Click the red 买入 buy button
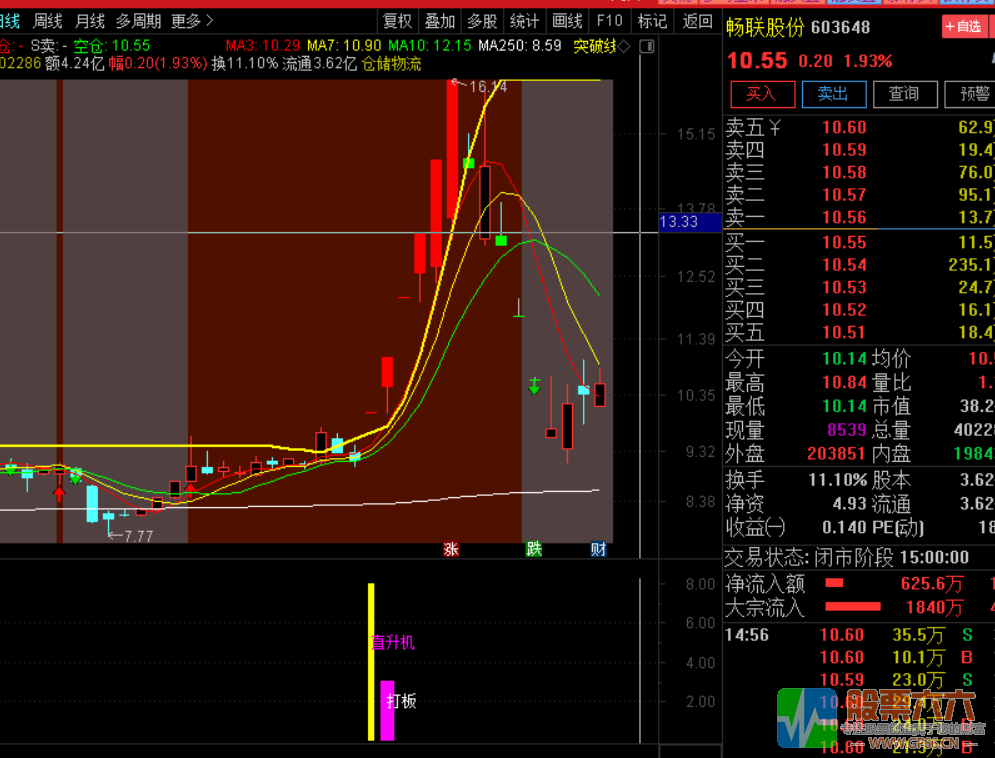 pyautogui.click(x=762, y=95)
